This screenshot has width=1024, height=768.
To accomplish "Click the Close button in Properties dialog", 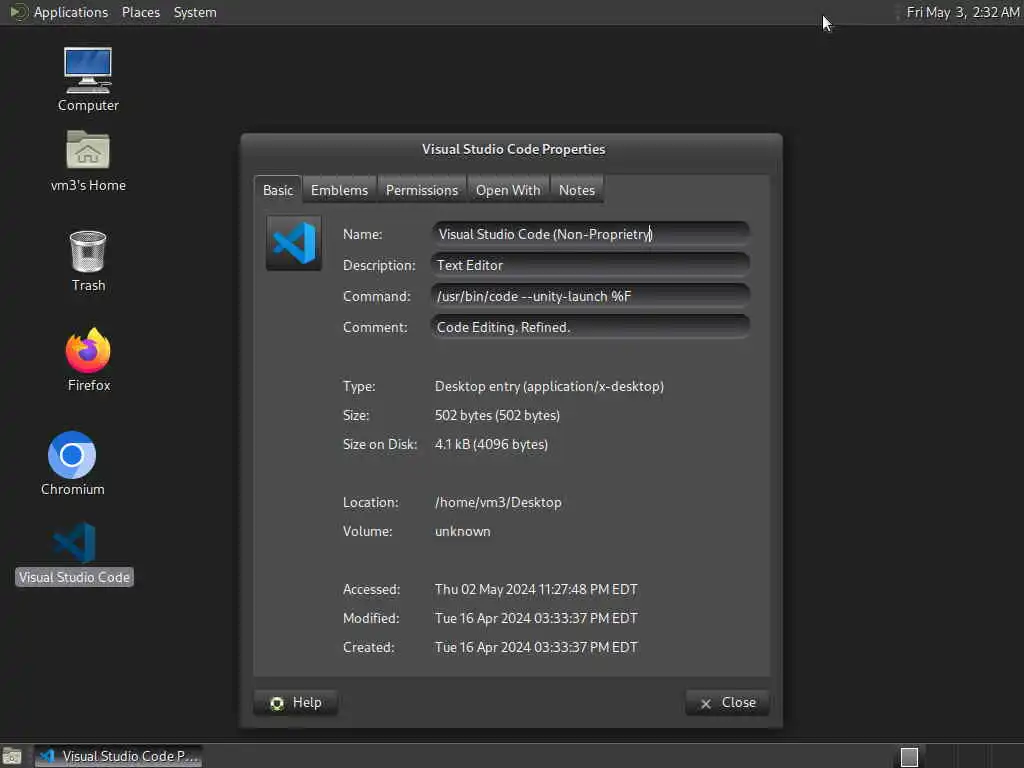I will pyautogui.click(x=728, y=703).
